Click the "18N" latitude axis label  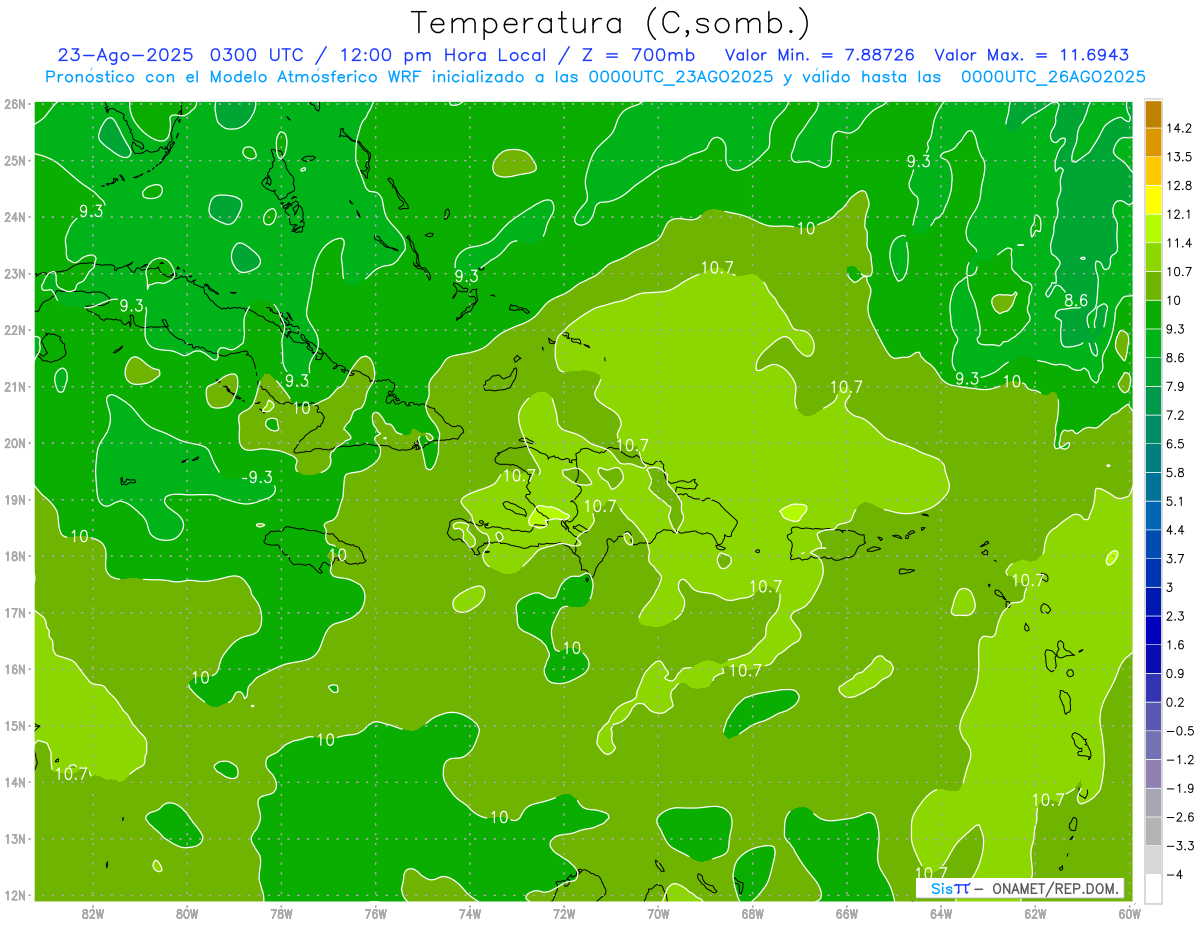tap(14, 556)
